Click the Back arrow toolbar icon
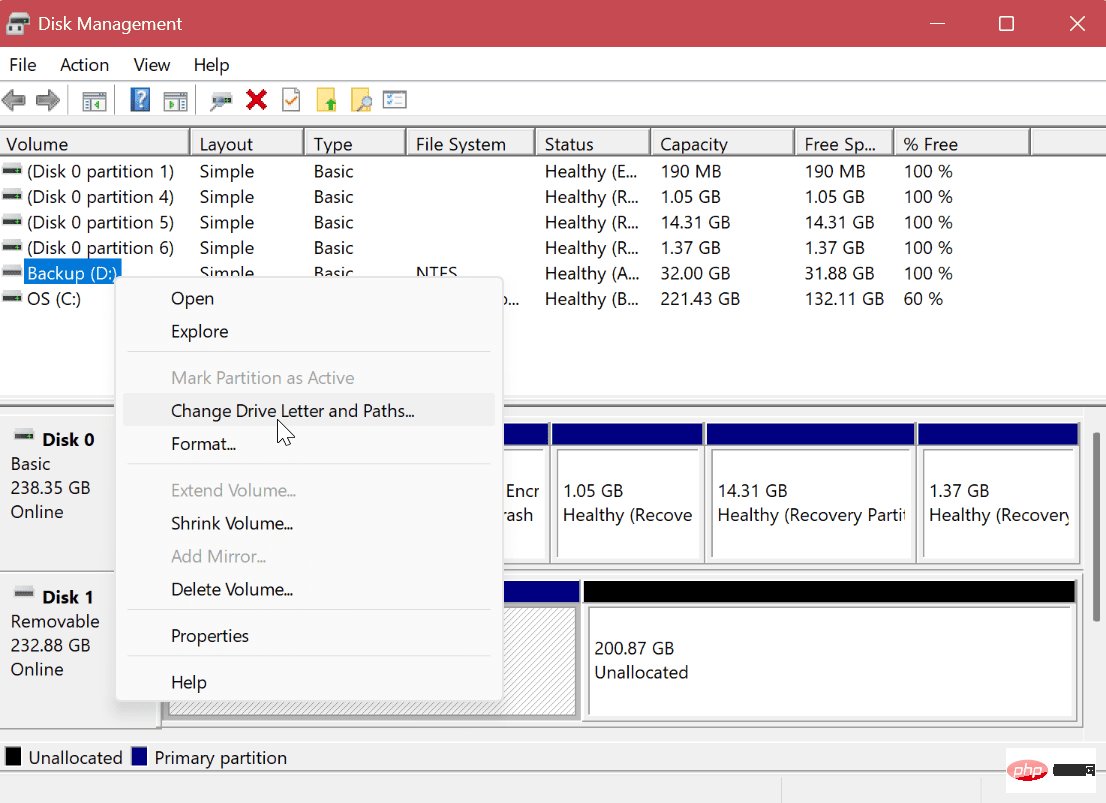This screenshot has width=1106, height=803. pyautogui.click(x=14, y=100)
